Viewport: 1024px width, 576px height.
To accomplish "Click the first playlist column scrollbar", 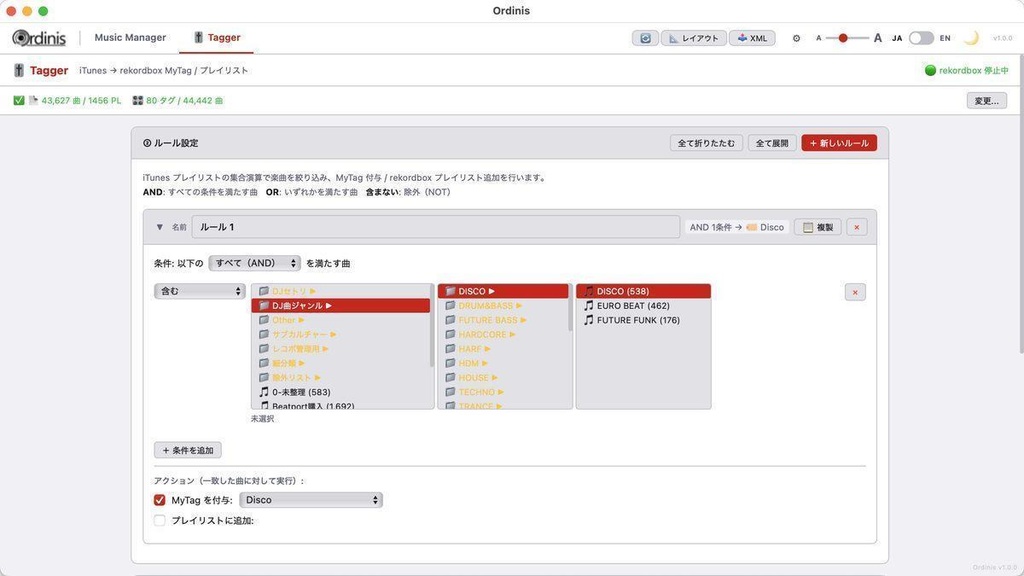I will [x=432, y=327].
